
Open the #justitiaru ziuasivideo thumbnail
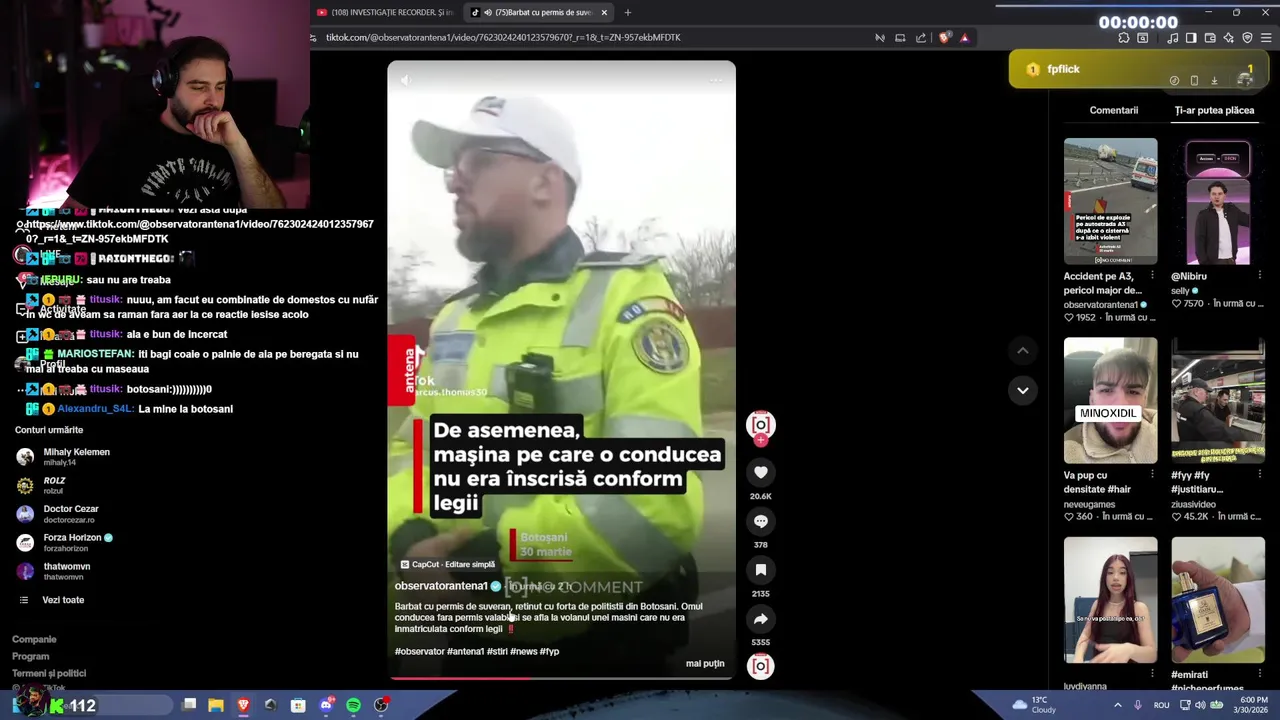point(1218,400)
